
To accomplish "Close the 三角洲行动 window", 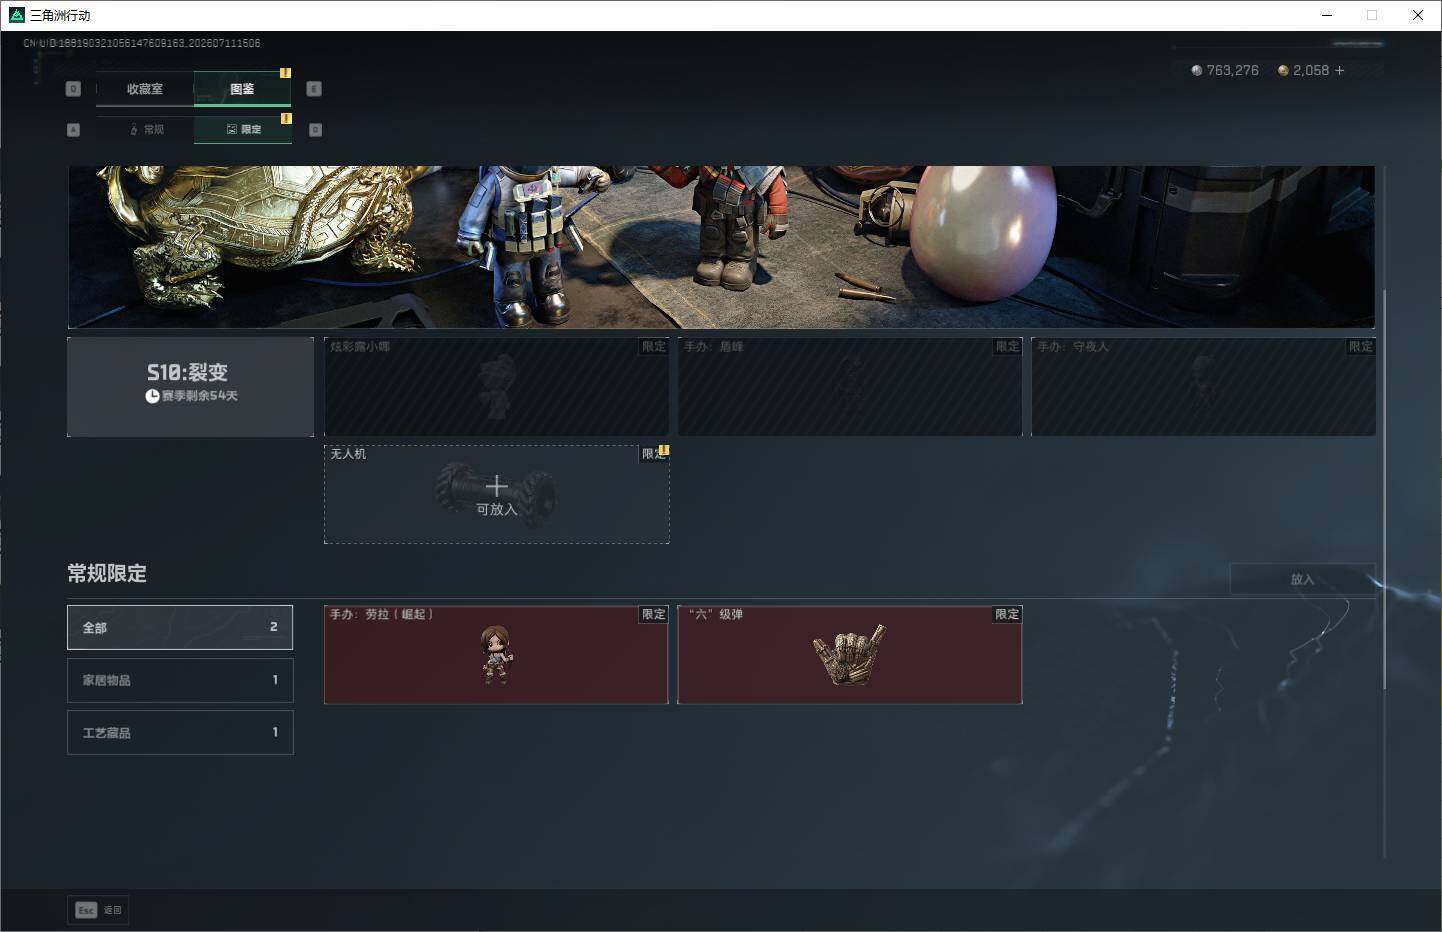I will coord(1418,15).
